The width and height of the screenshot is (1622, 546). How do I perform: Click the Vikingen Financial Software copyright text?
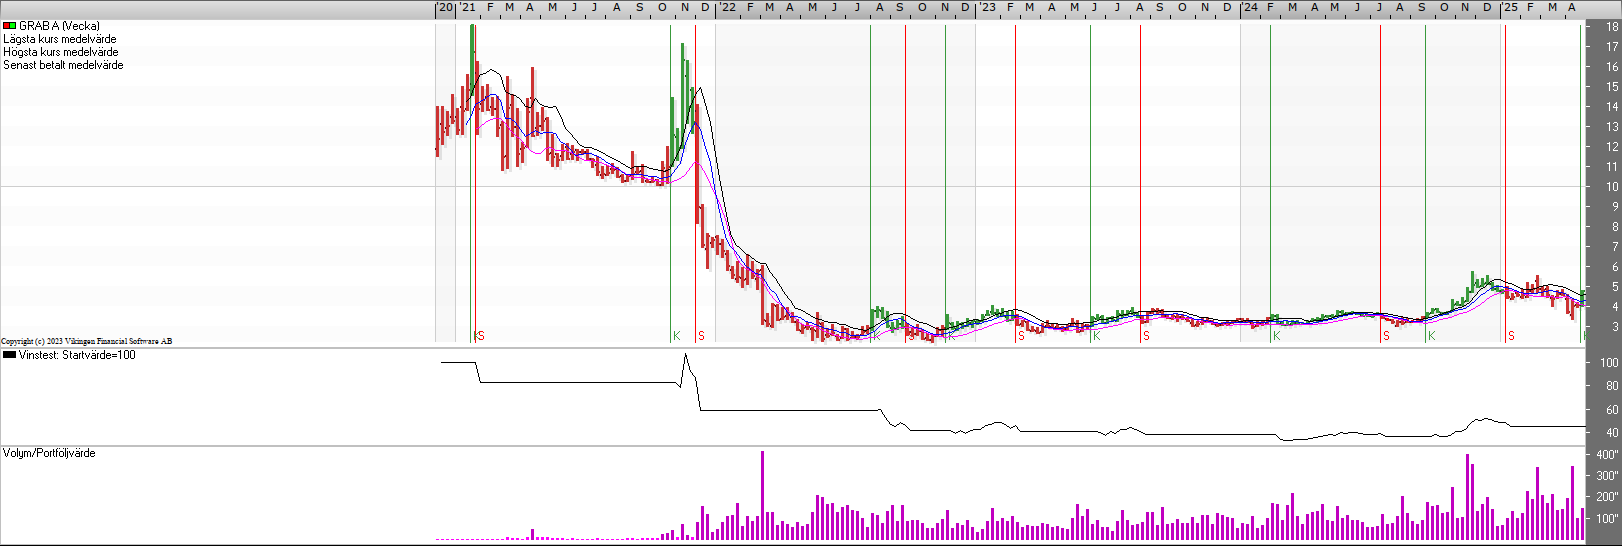(87, 341)
